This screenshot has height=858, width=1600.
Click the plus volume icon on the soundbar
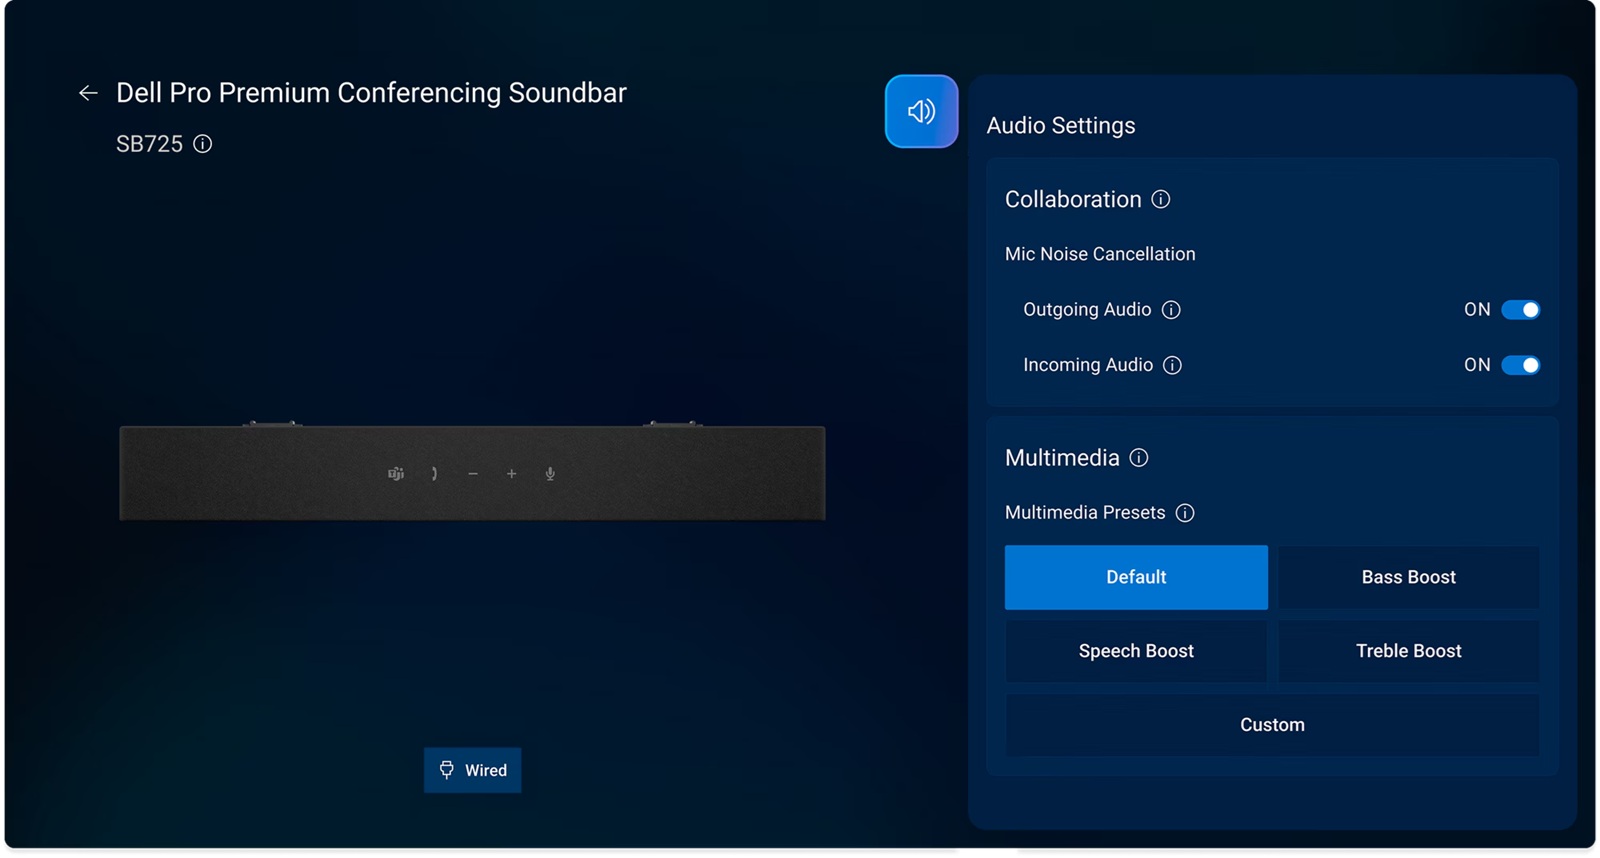pyautogui.click(x=511, y=474)
